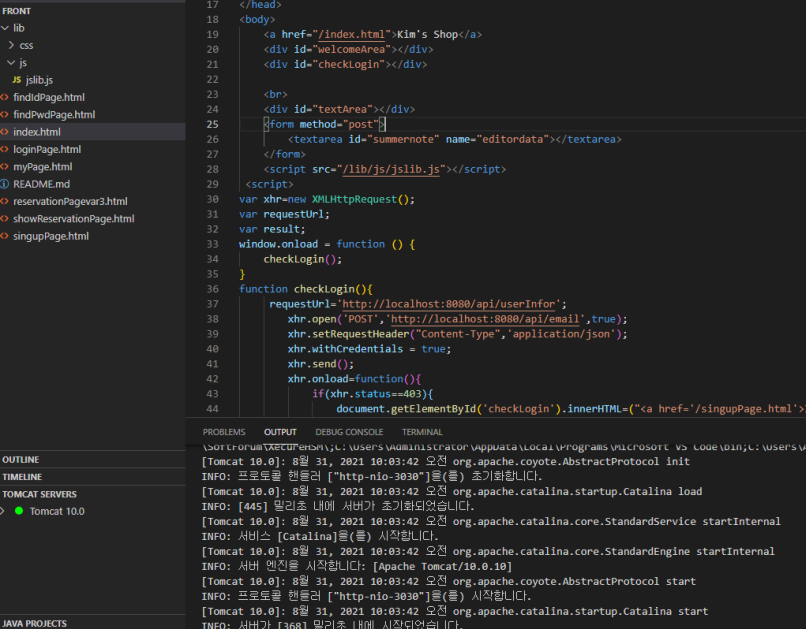Expand the TIMELINE section

click(x=22, y=477)
